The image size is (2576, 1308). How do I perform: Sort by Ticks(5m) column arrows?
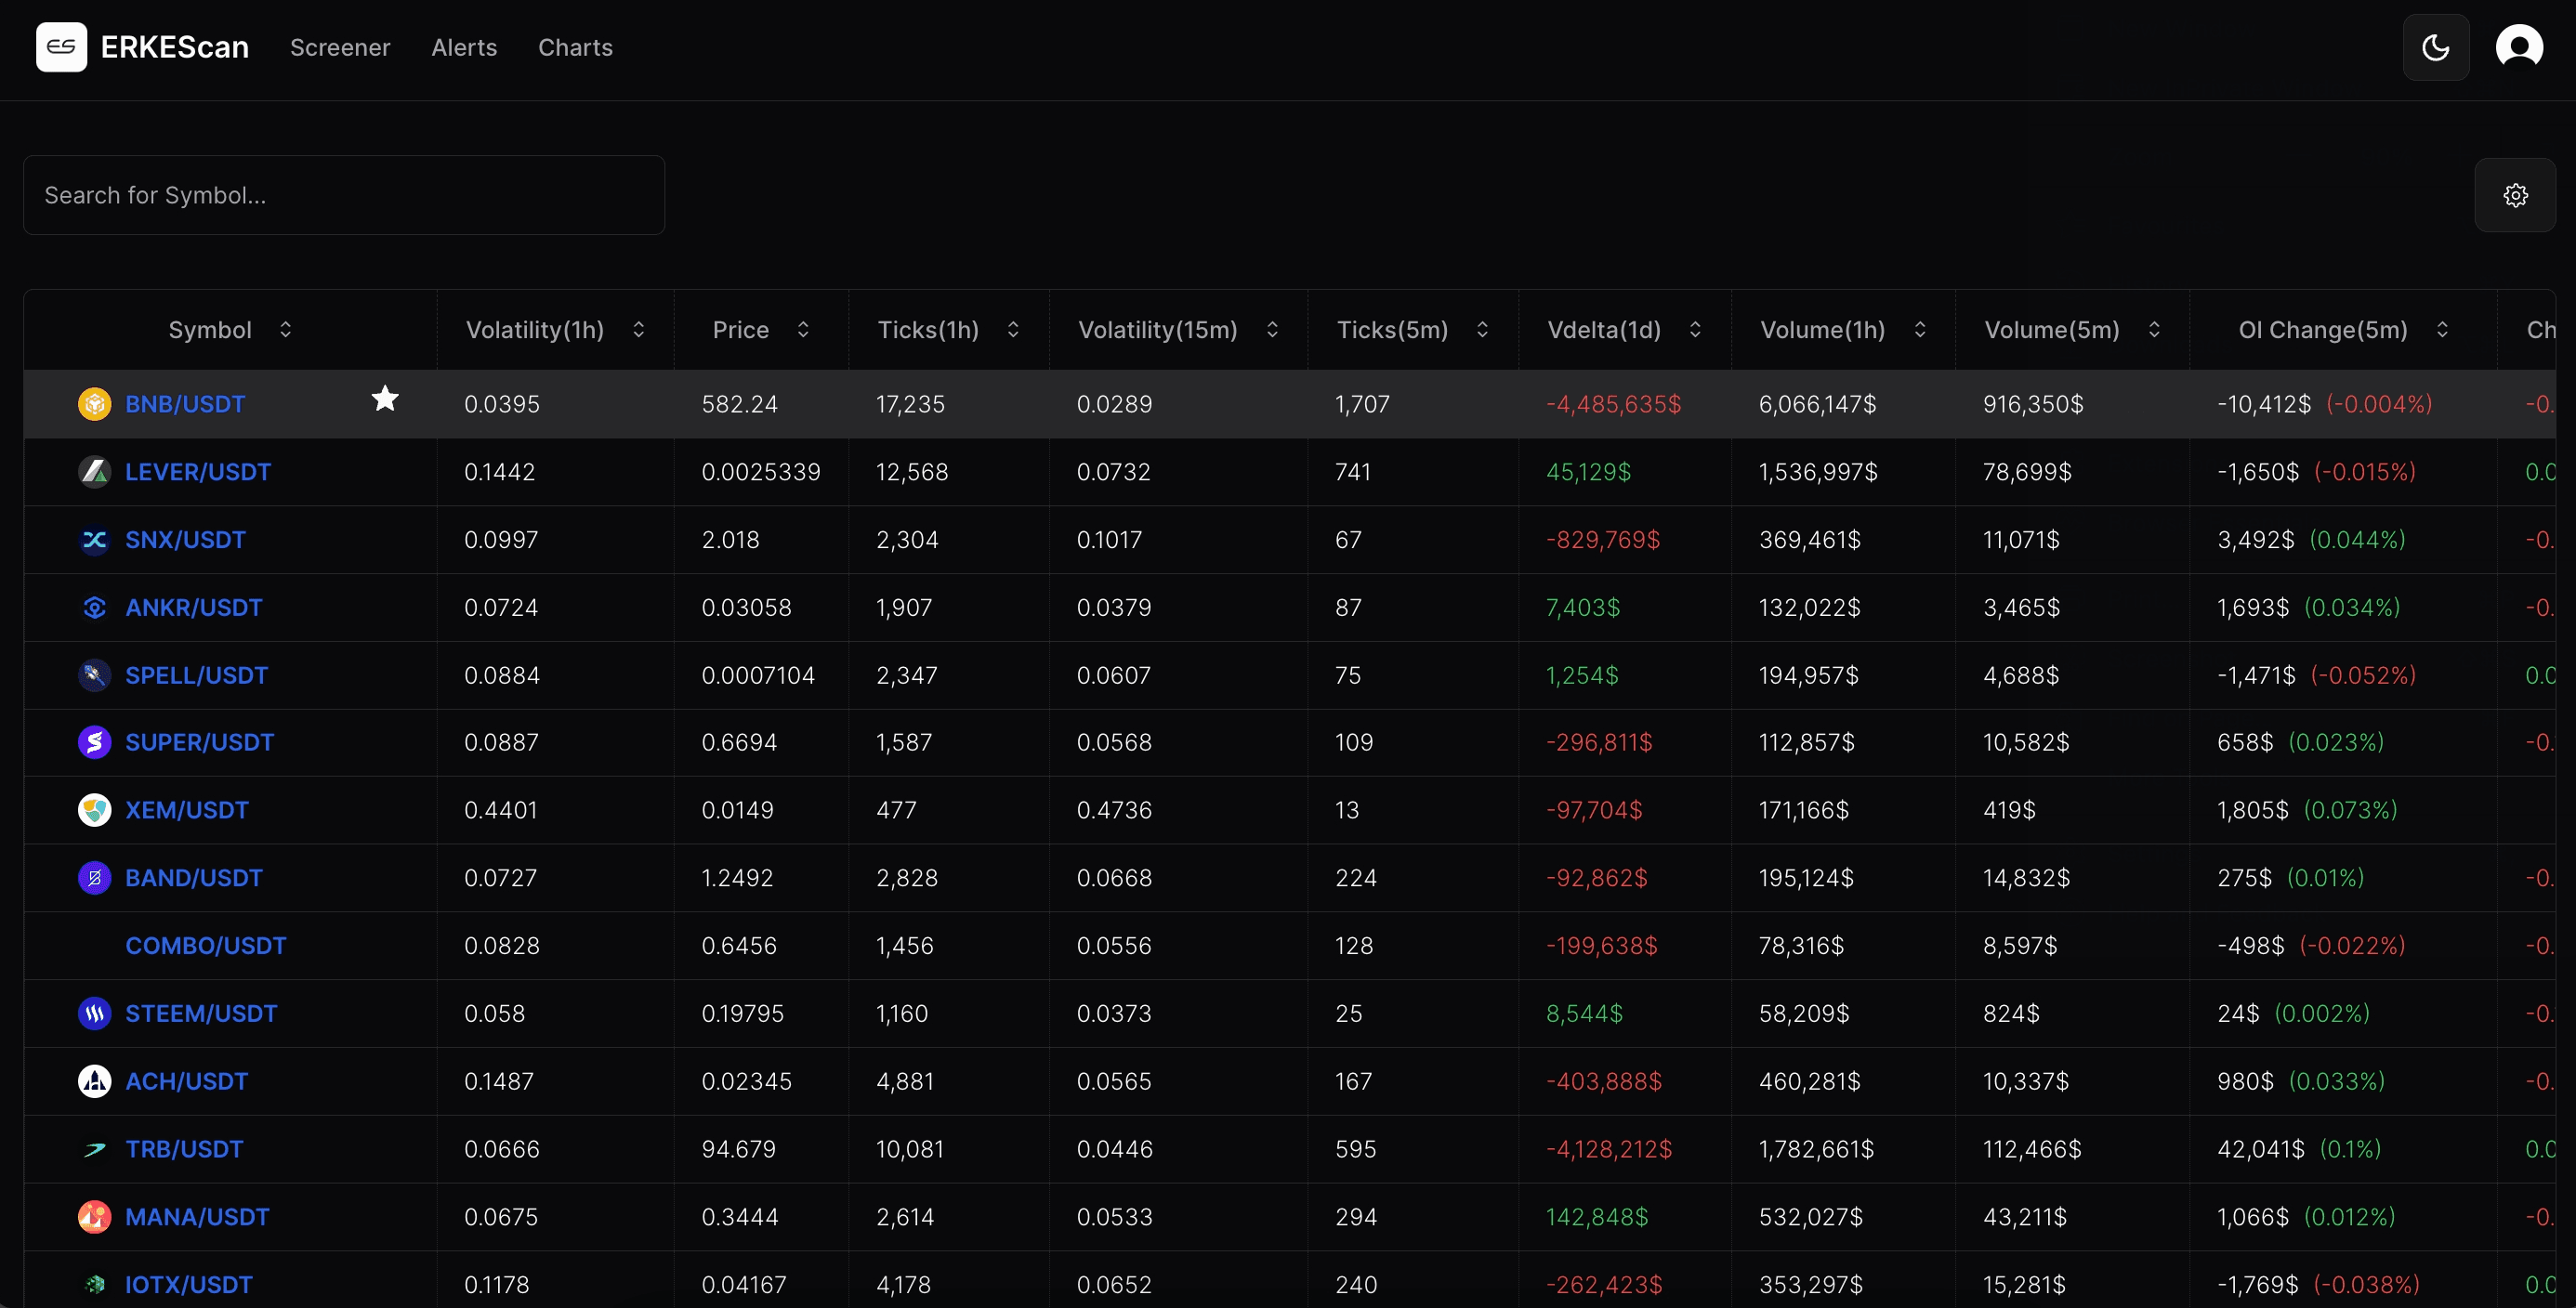pyautogui.click(x=1482, y=330)
